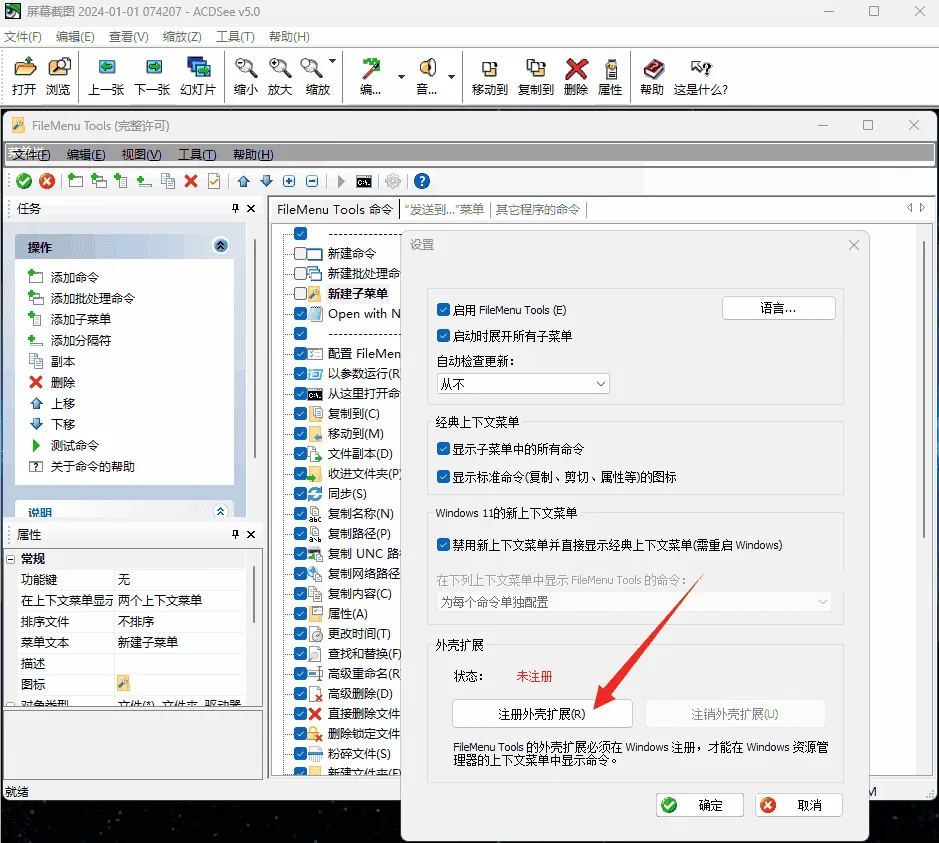Click the blue help question mark icon
Viewport: 939px width, 843px height.
pyautogui.click(x=422, y=181)
